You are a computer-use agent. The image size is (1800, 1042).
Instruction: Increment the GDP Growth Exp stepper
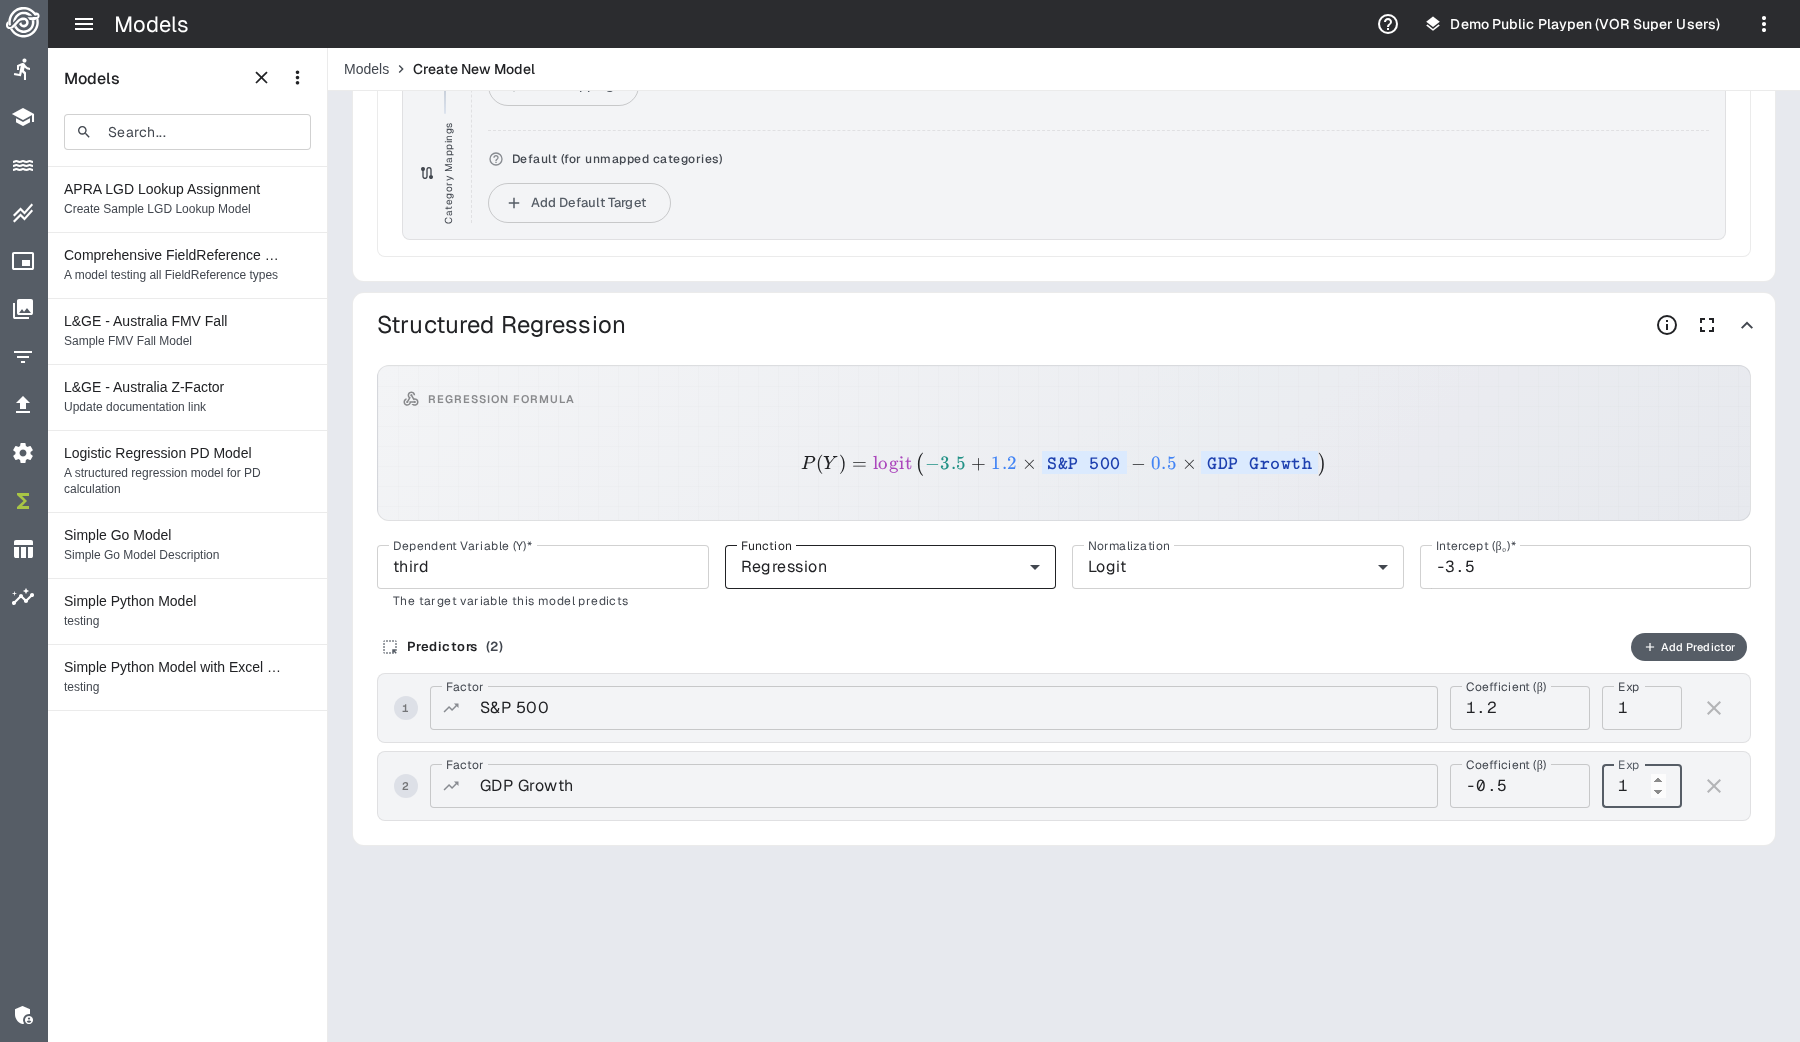[x=1658, y=780]
